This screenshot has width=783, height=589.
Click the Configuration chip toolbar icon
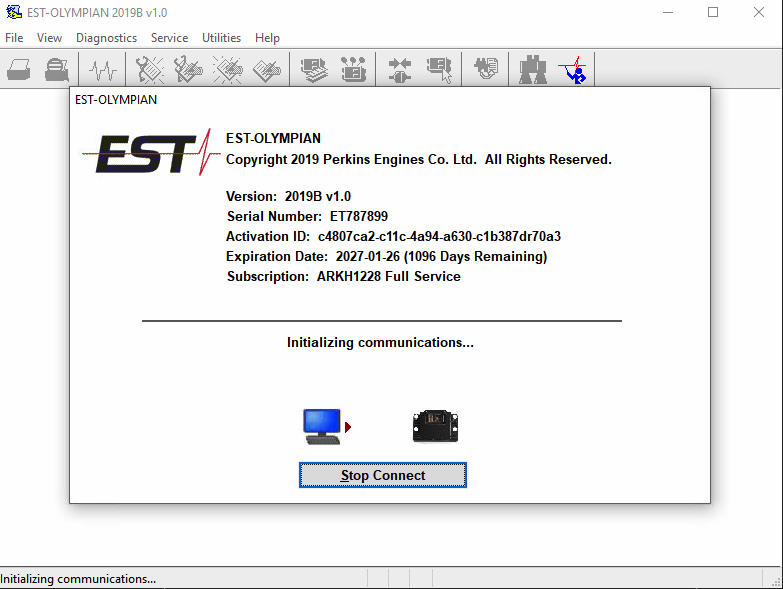353,70
